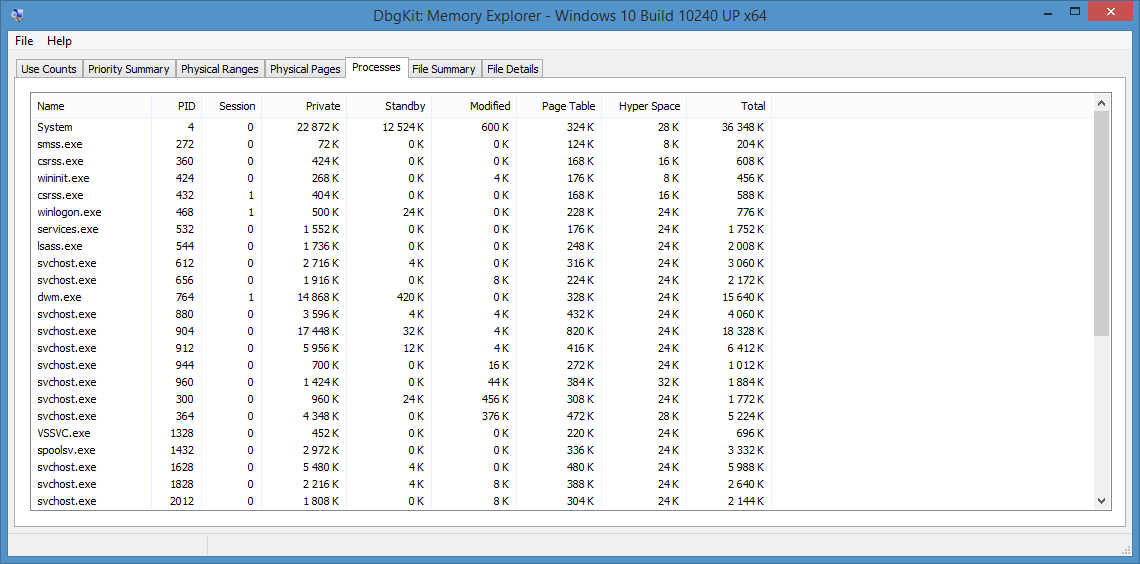Screen dimensions: 1140x564
Task: Click System standby value 12 524 K
Action: tap(404, 127)
